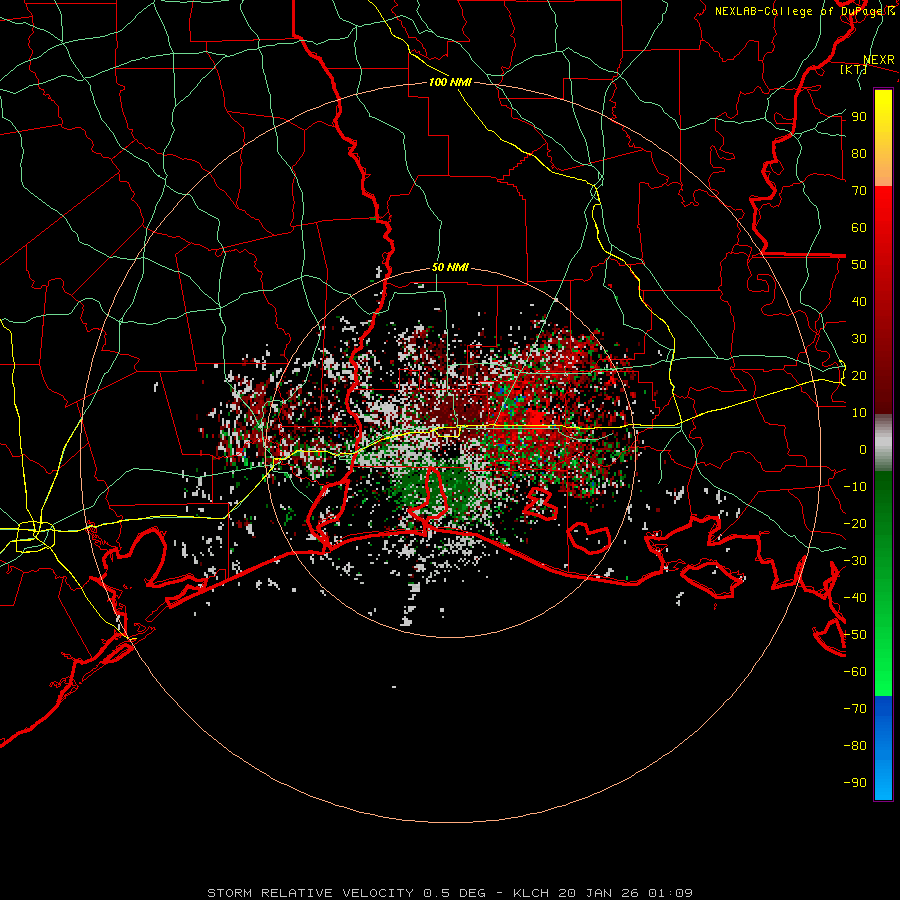Screen dimensions: 900x900
Task: Click 'STORM RELATIVE VELOCITY' in the caption
Action: point(310,893)
